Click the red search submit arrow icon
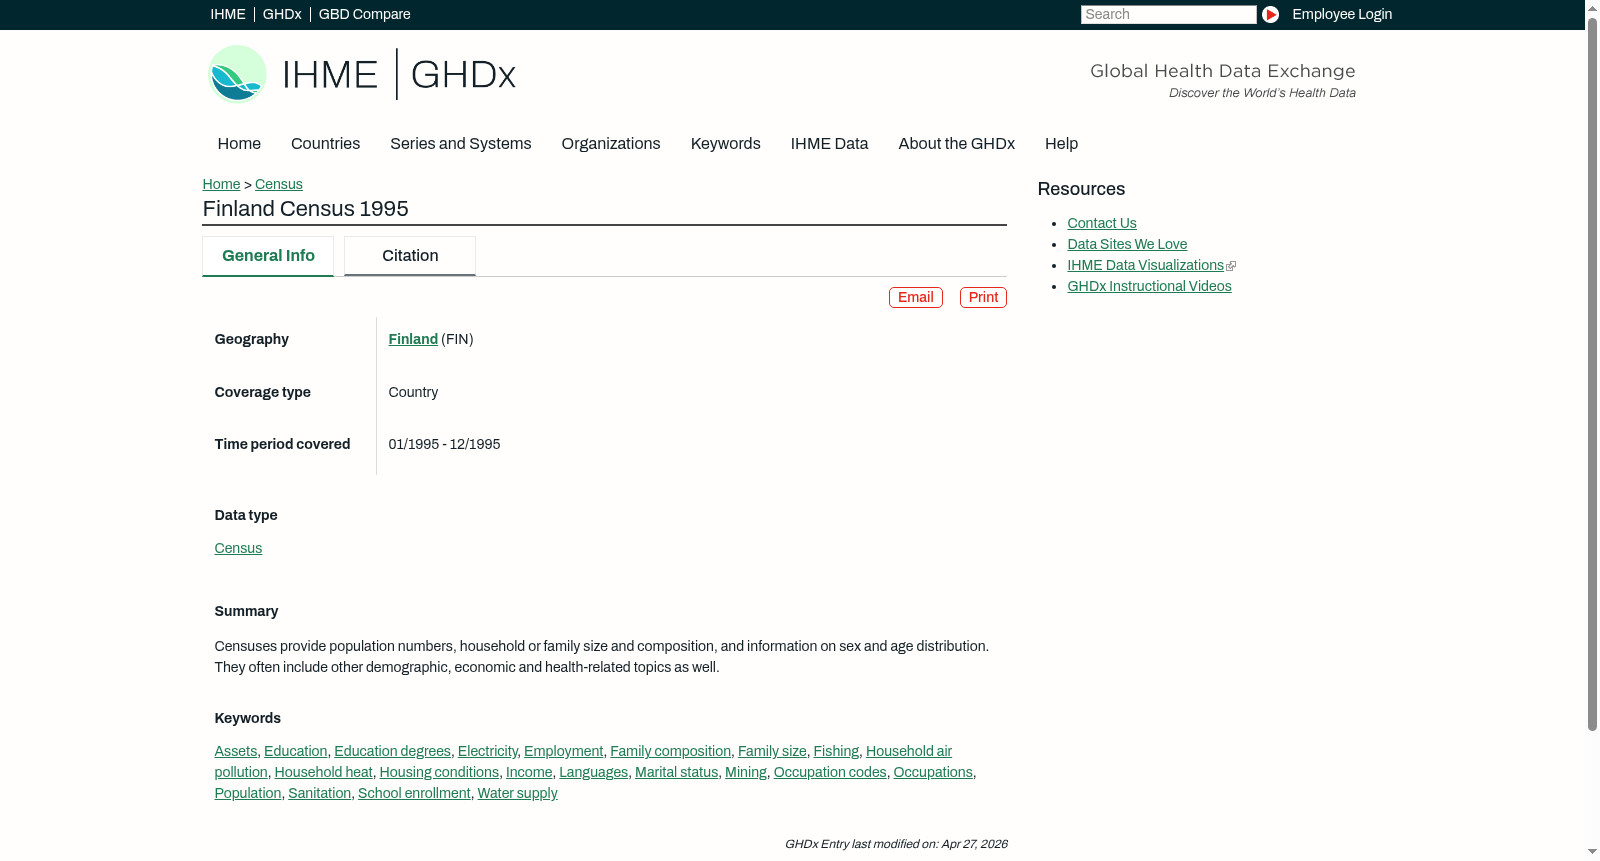The width and height of the screenshot is (1600, 861). point(1270,14)
